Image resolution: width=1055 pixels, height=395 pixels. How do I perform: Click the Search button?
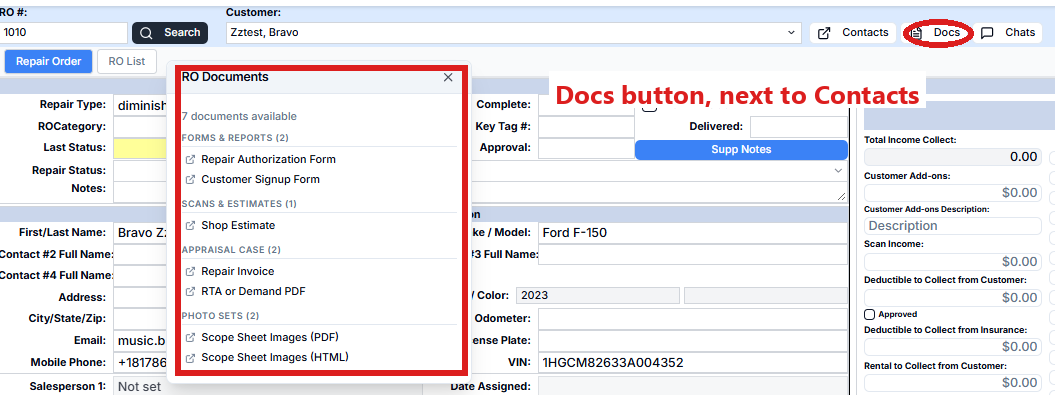(x=170, y=33)
